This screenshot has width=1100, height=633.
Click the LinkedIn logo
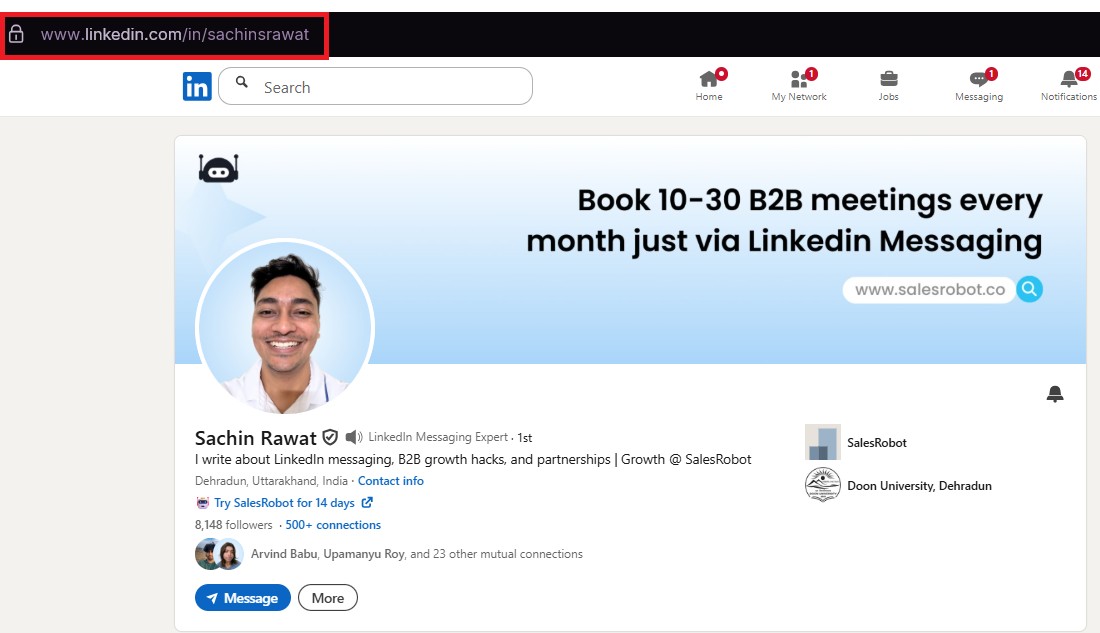(x=197, y=86)
